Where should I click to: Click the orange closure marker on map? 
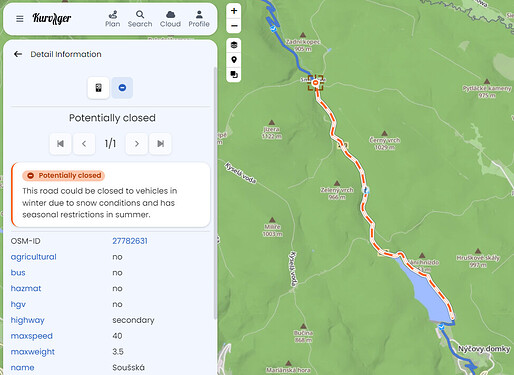tap(315, 83)
